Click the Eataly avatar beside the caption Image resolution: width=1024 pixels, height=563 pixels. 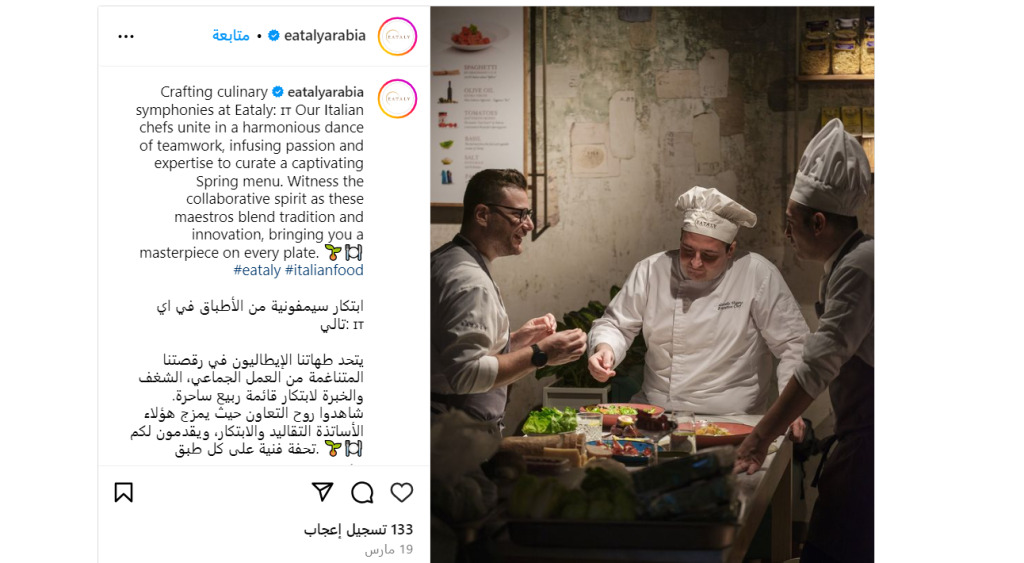(398, 99)
